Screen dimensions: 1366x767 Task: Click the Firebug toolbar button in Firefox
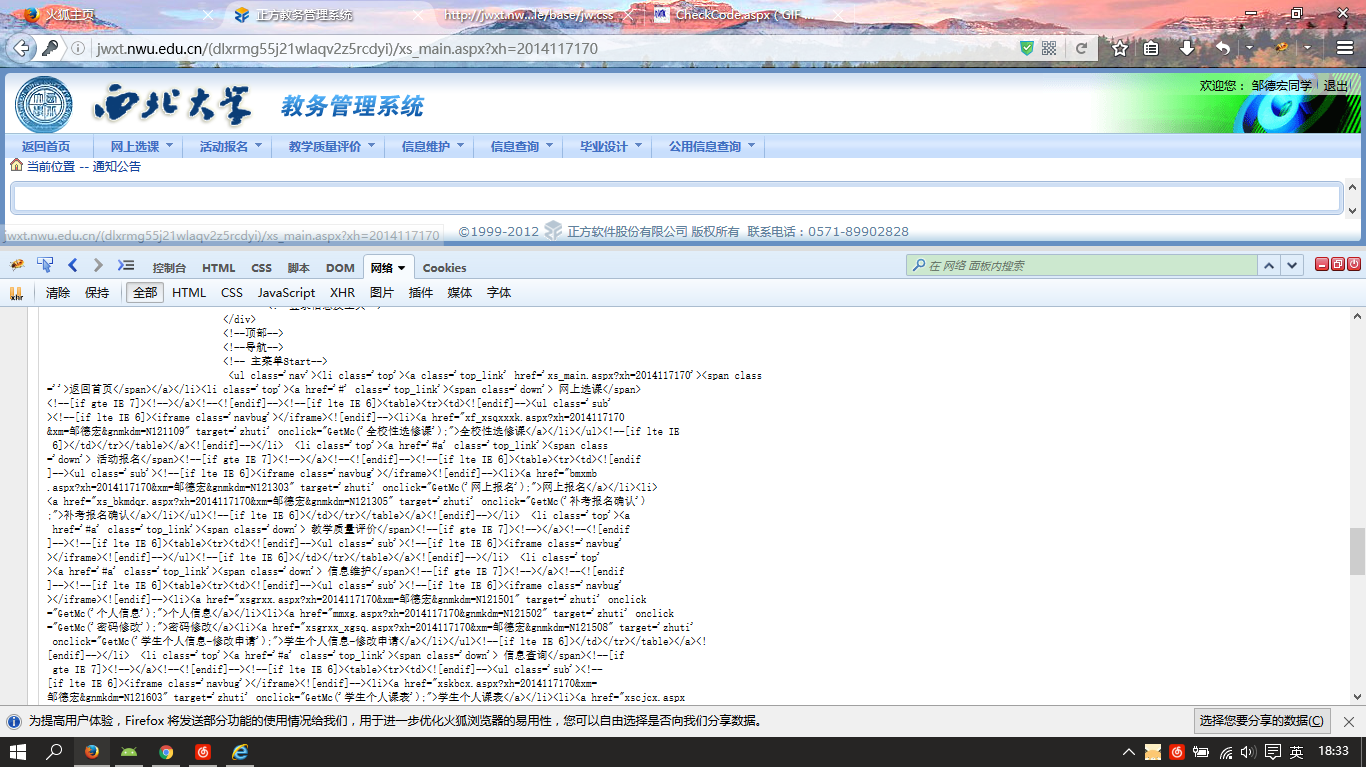click(1280, 48)
